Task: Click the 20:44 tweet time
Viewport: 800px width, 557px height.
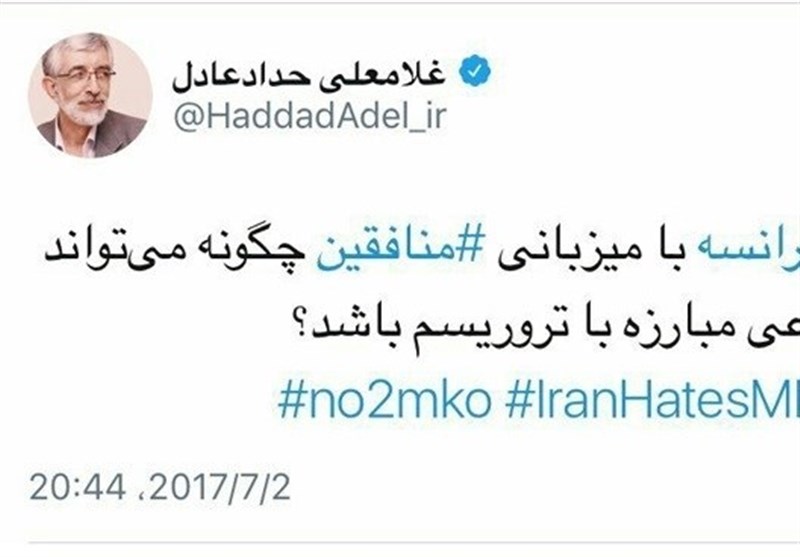Action: click(x=78, y=487)
